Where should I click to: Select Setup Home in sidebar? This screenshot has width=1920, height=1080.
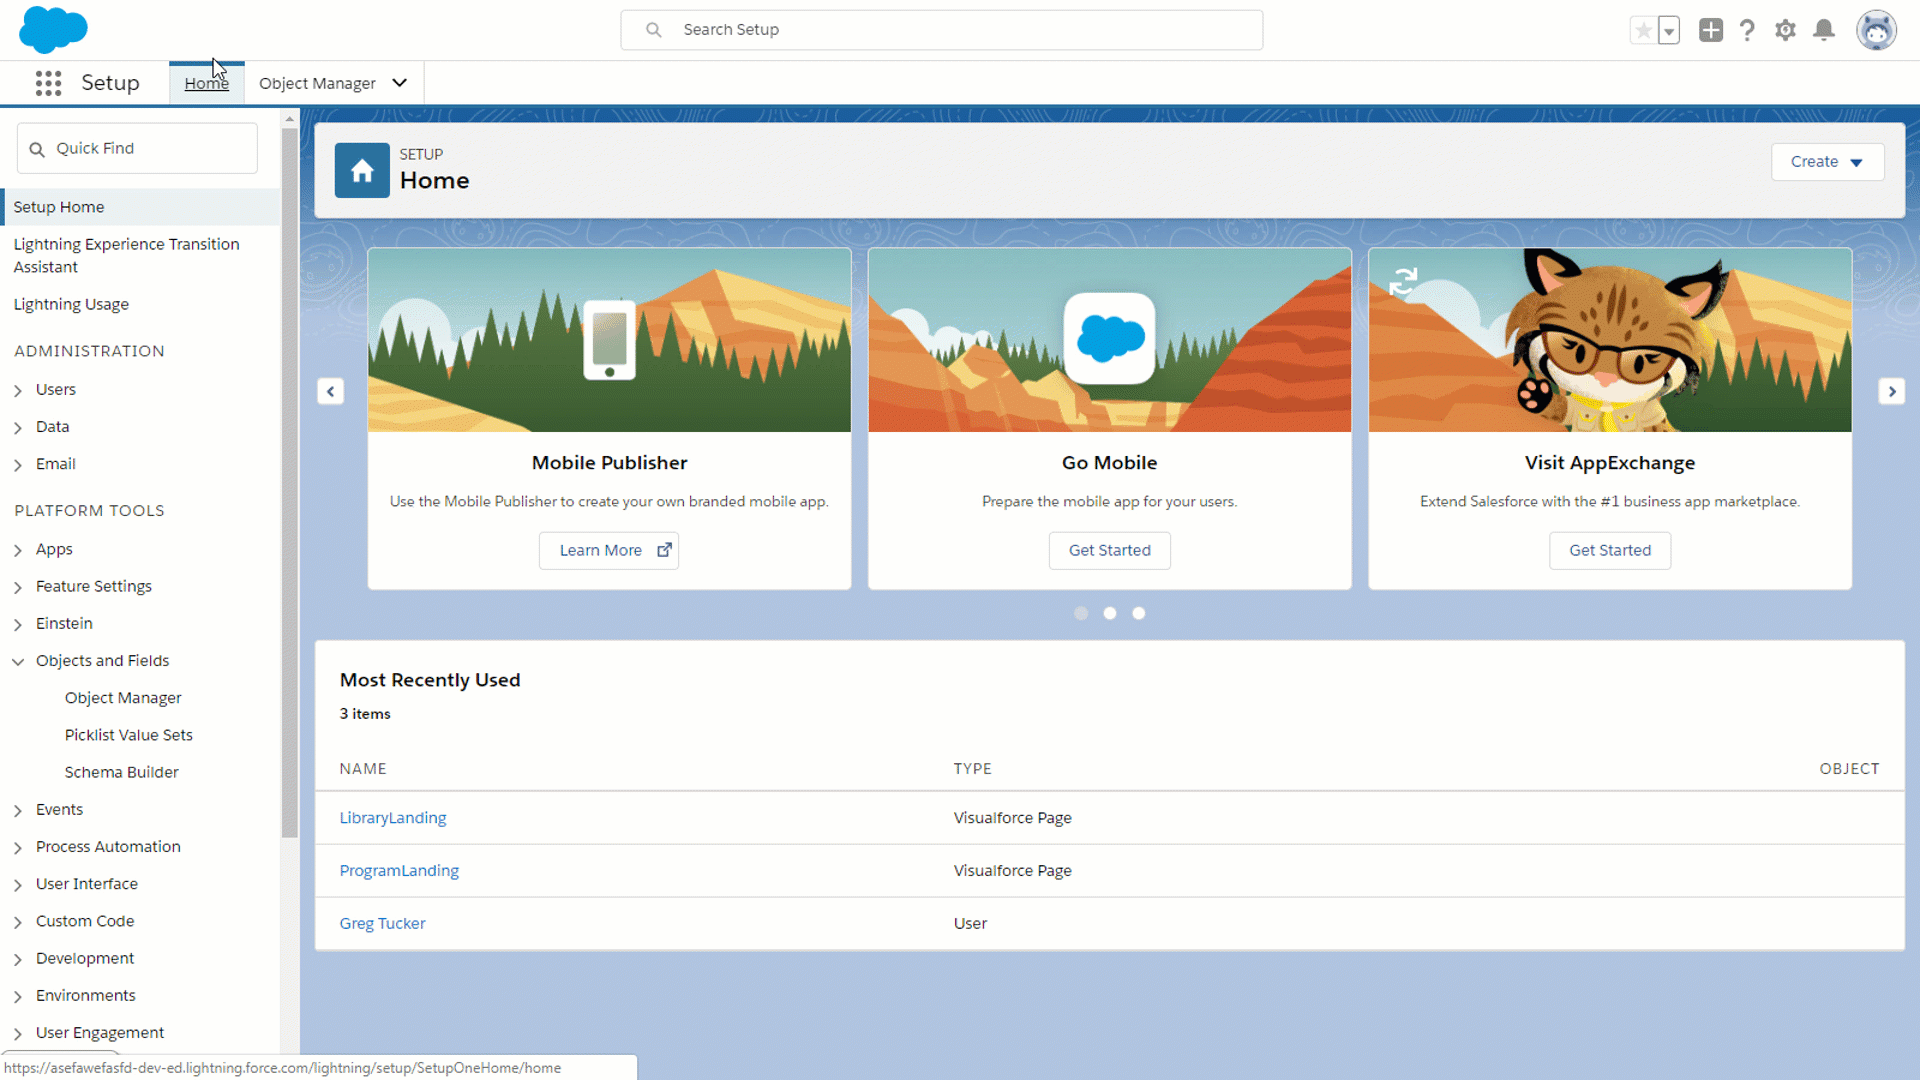point(141,207)
